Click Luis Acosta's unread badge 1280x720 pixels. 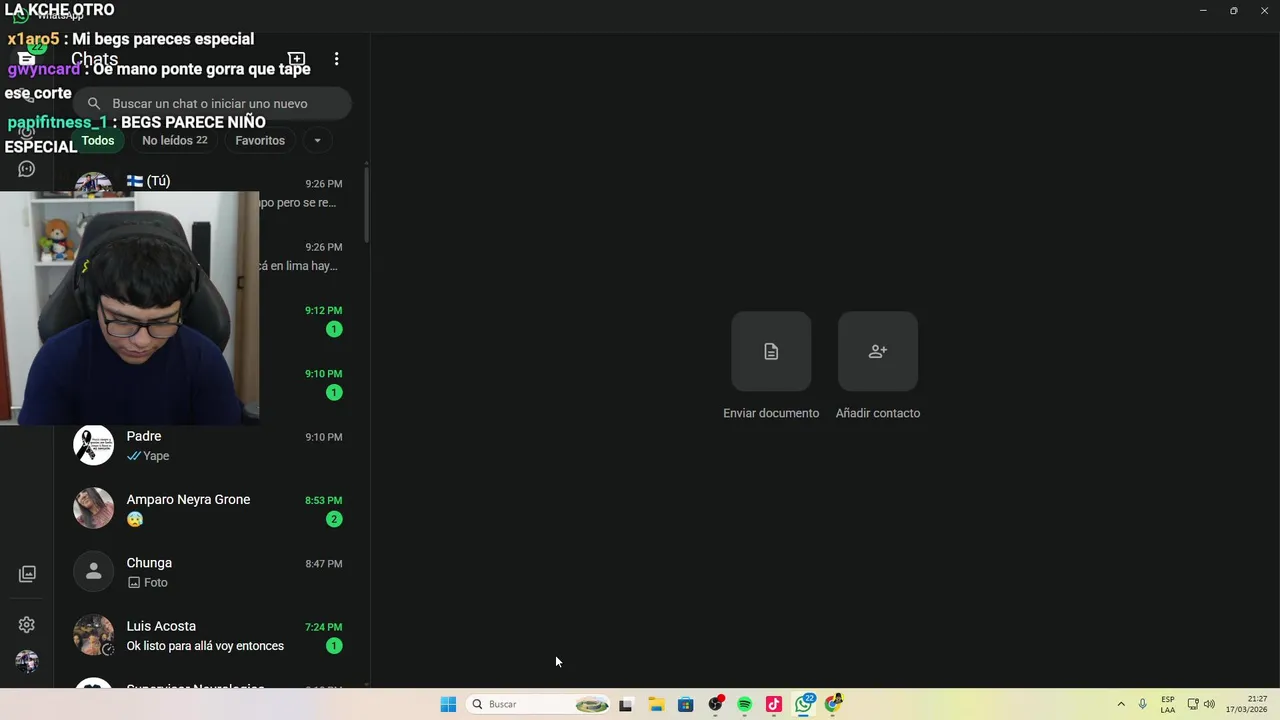coord(334,646)
